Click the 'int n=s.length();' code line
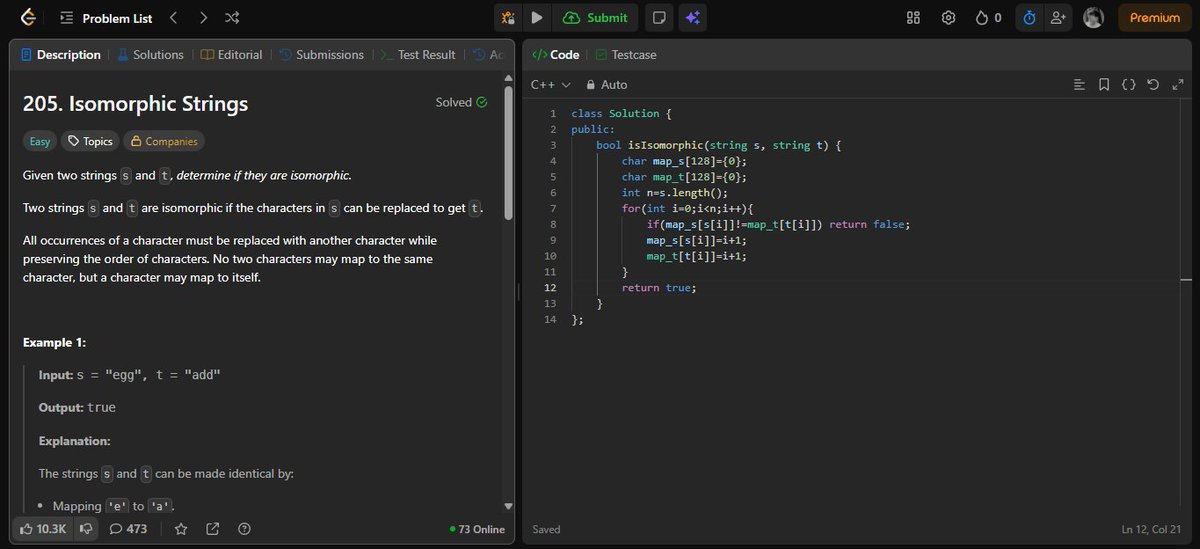 (675, 192)
